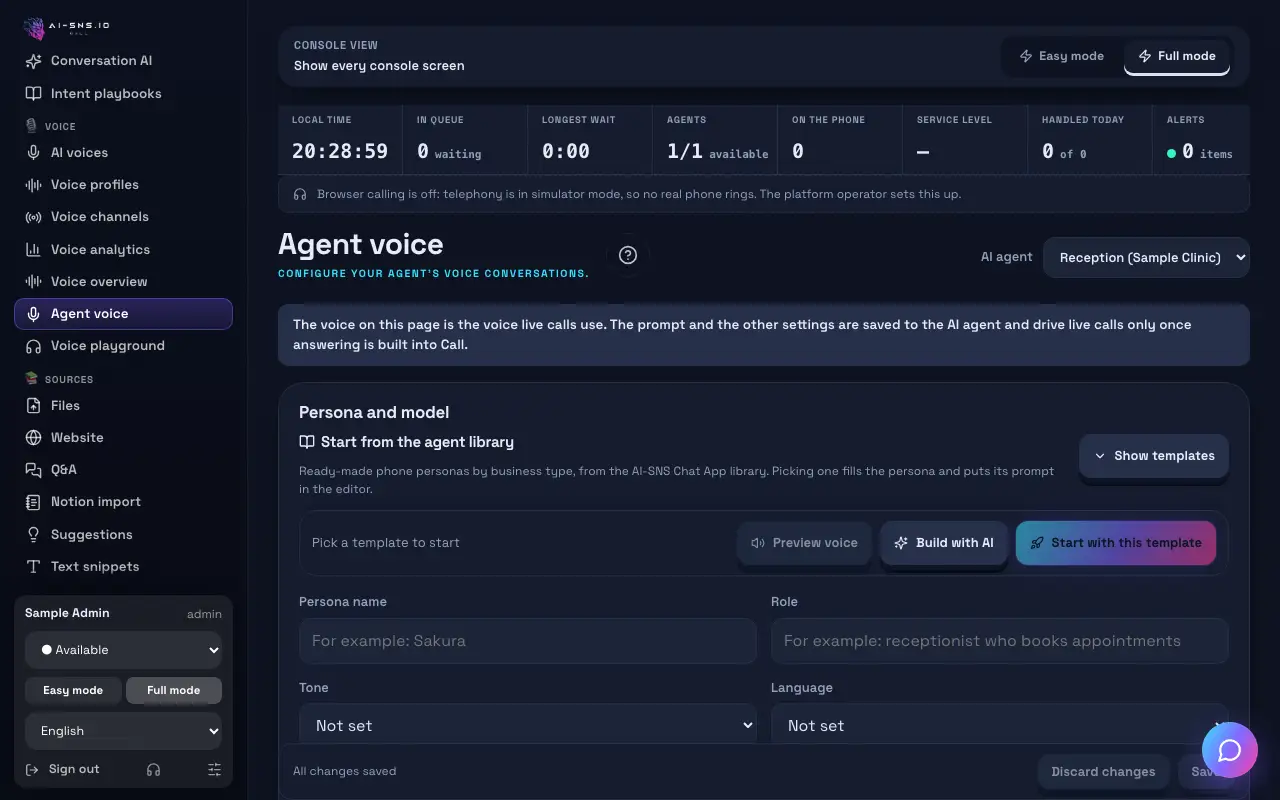Click the Files upload icon
The width and height of the screenshot is (1280, 800).
[33, 406]
